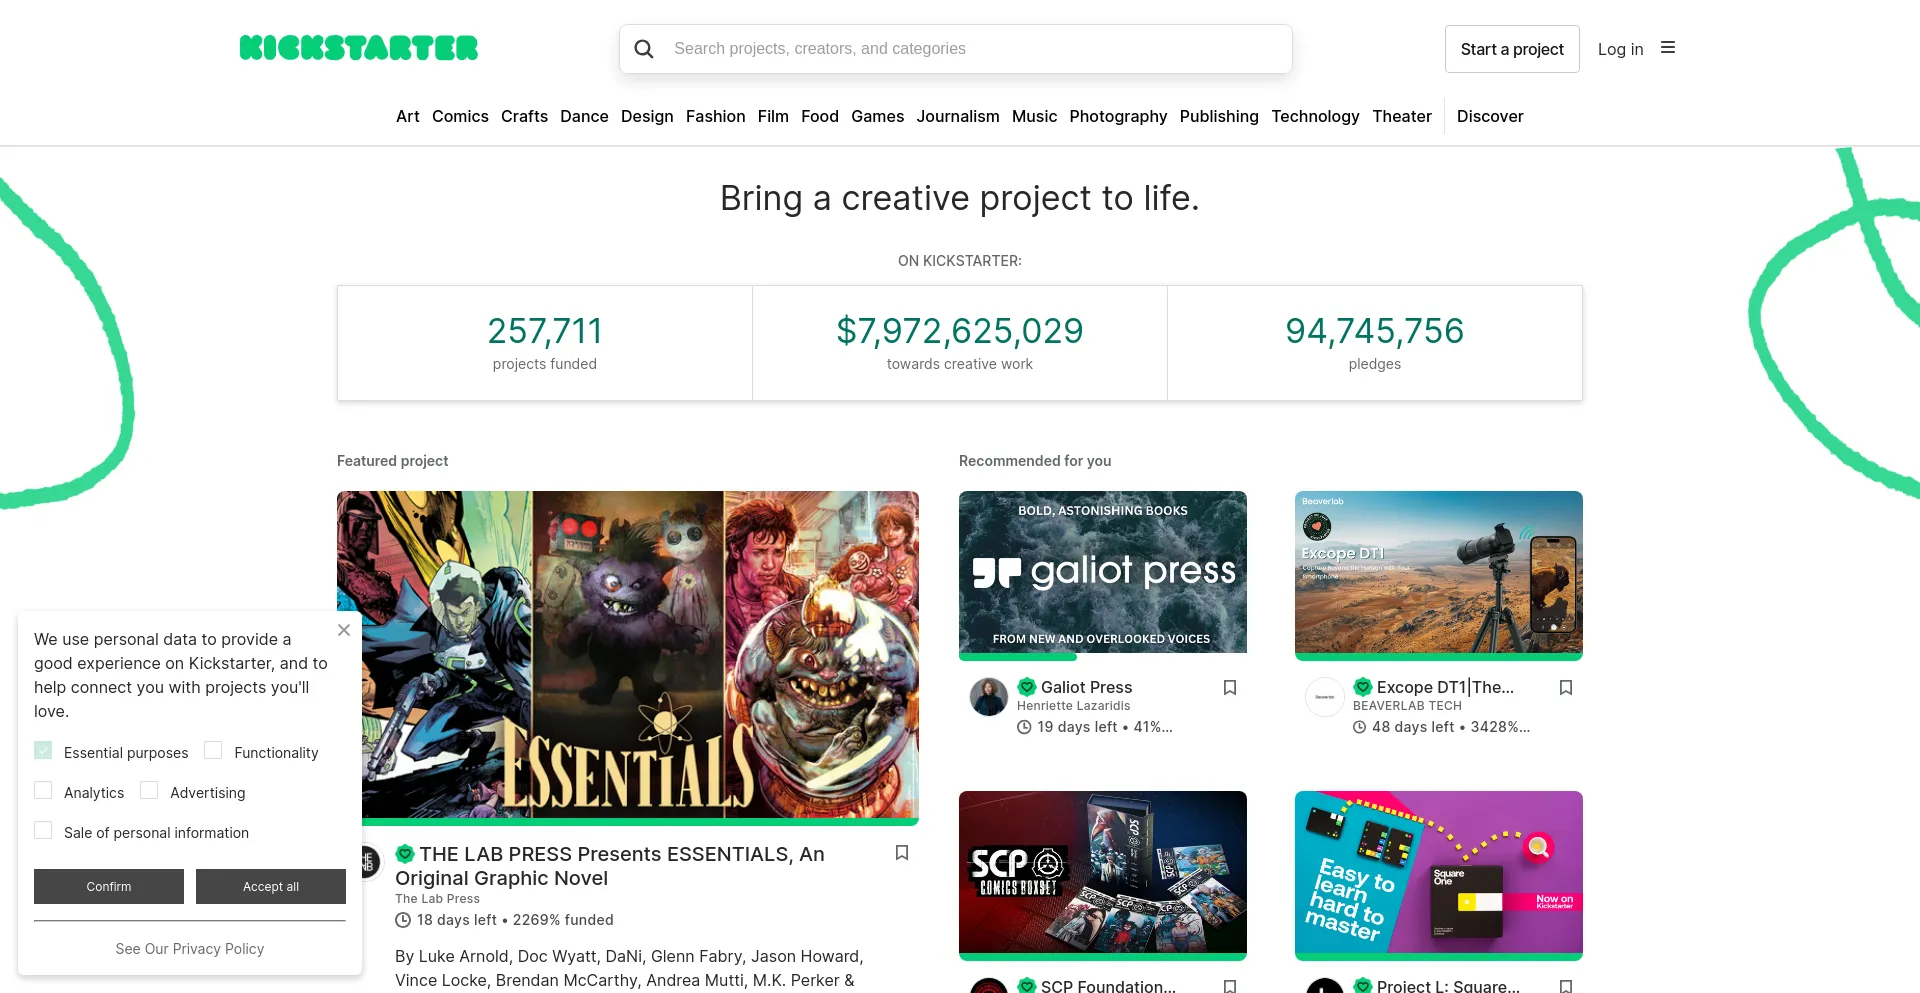1920x993 pixels.
Task: Open the Games category
Action: 878,116
